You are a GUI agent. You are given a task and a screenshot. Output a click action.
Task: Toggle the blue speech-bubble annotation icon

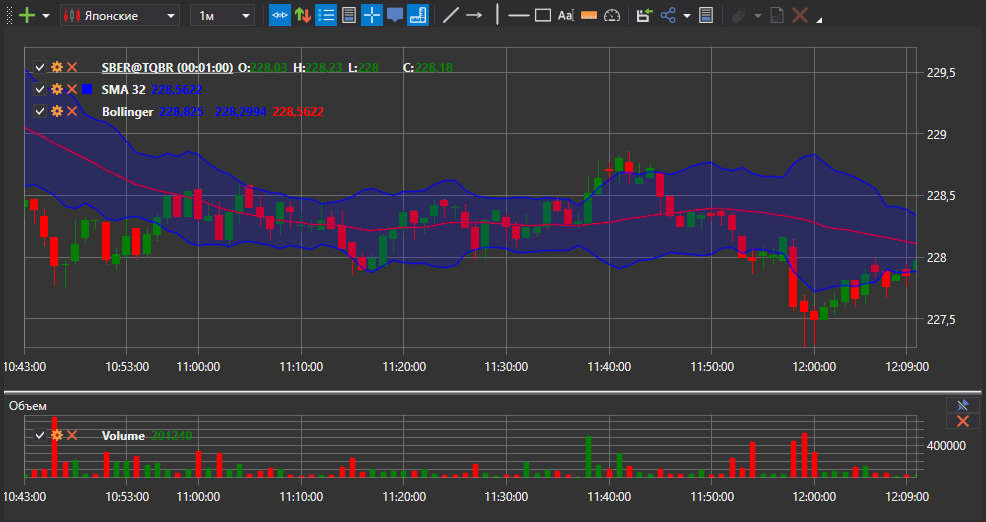coord(395,15)
